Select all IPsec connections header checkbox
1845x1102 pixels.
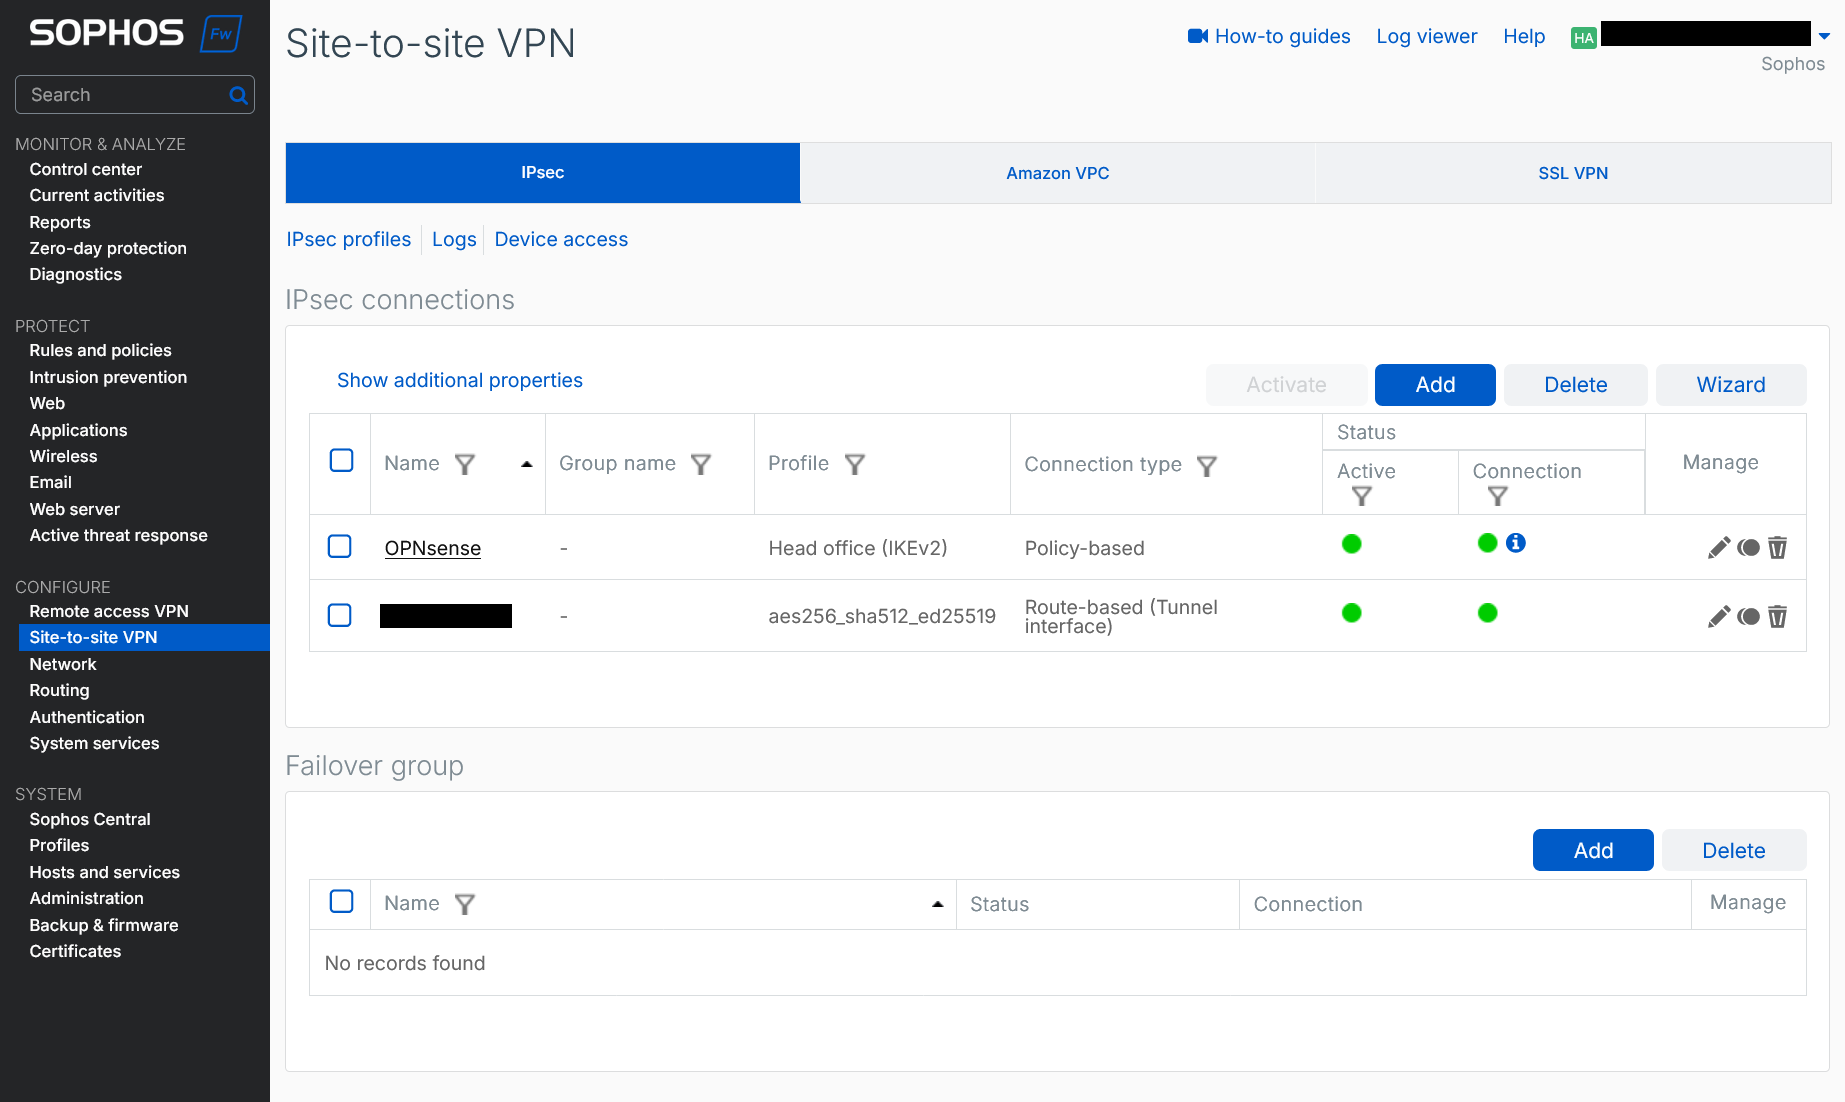tap(342, 460)
